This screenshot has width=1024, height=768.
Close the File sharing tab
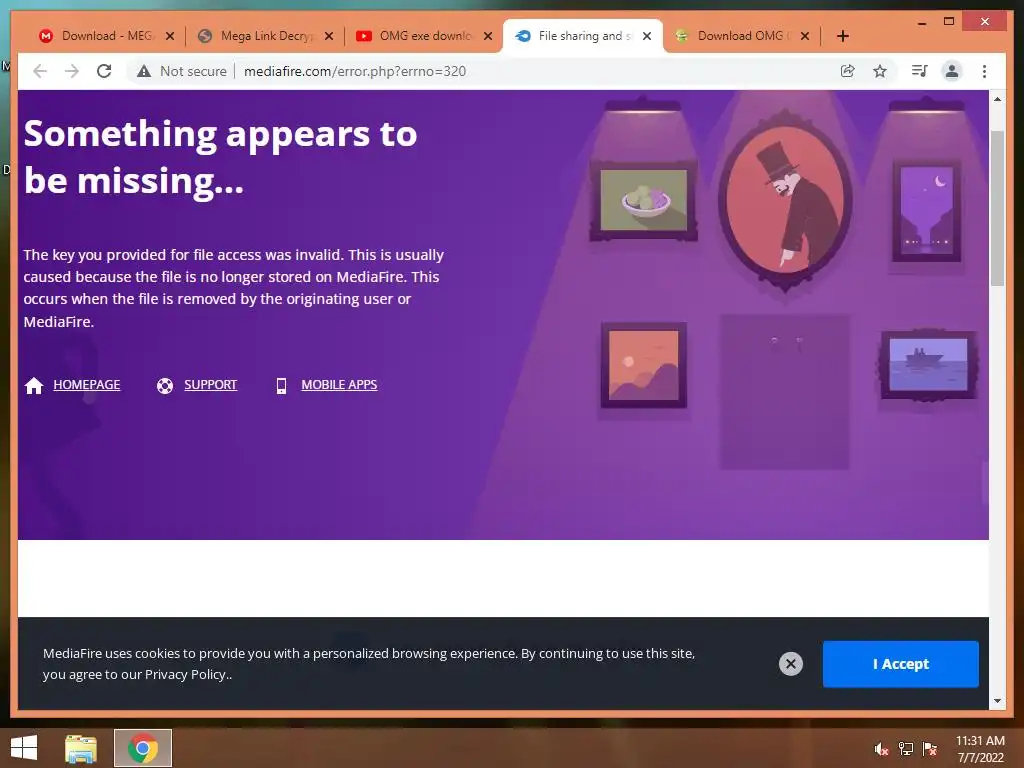pos(647,36)
